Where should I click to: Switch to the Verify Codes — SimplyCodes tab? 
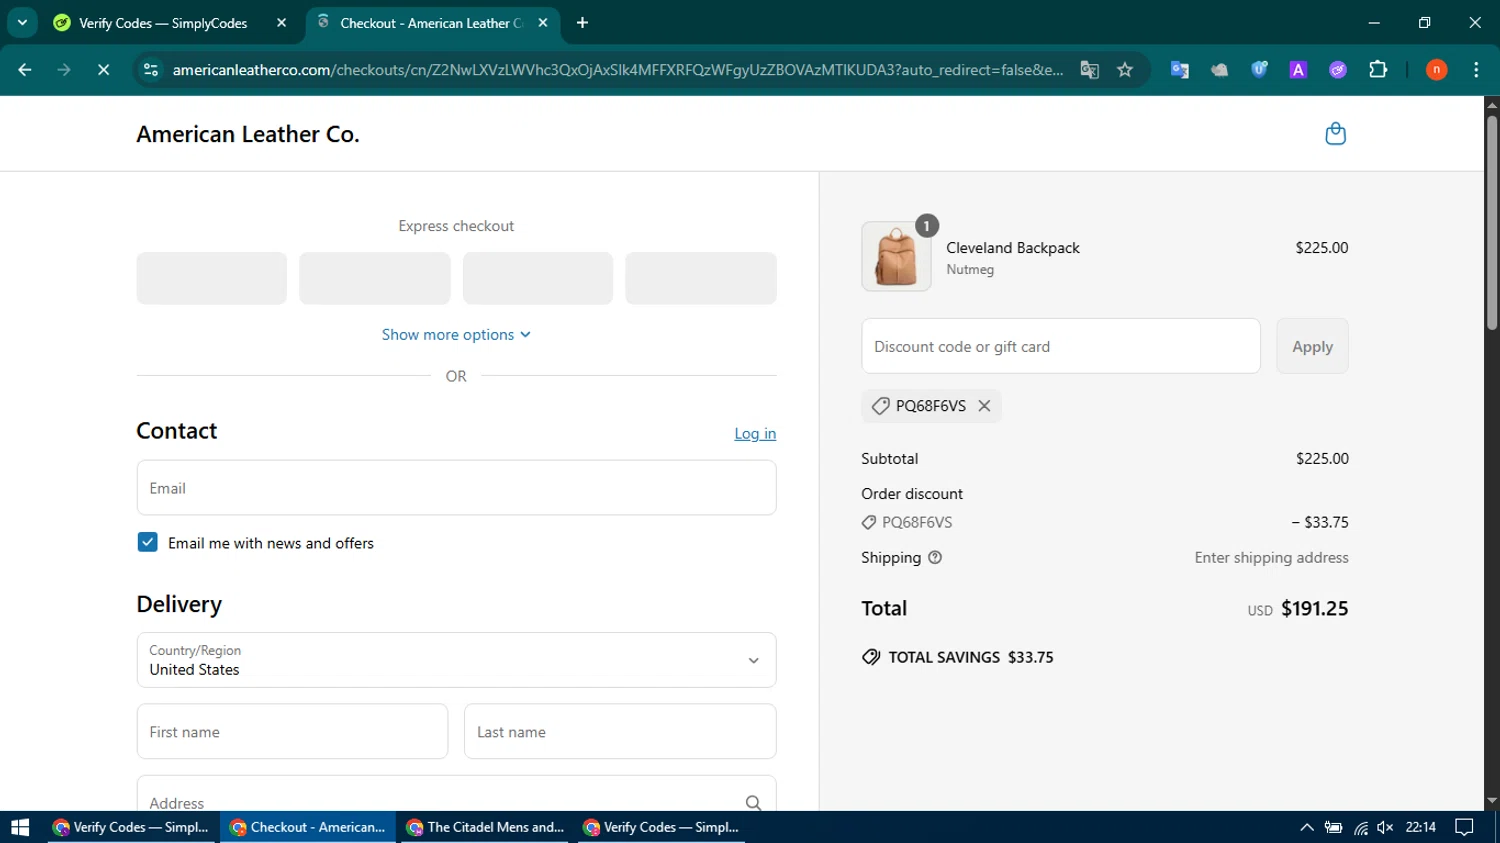point(163,23)
